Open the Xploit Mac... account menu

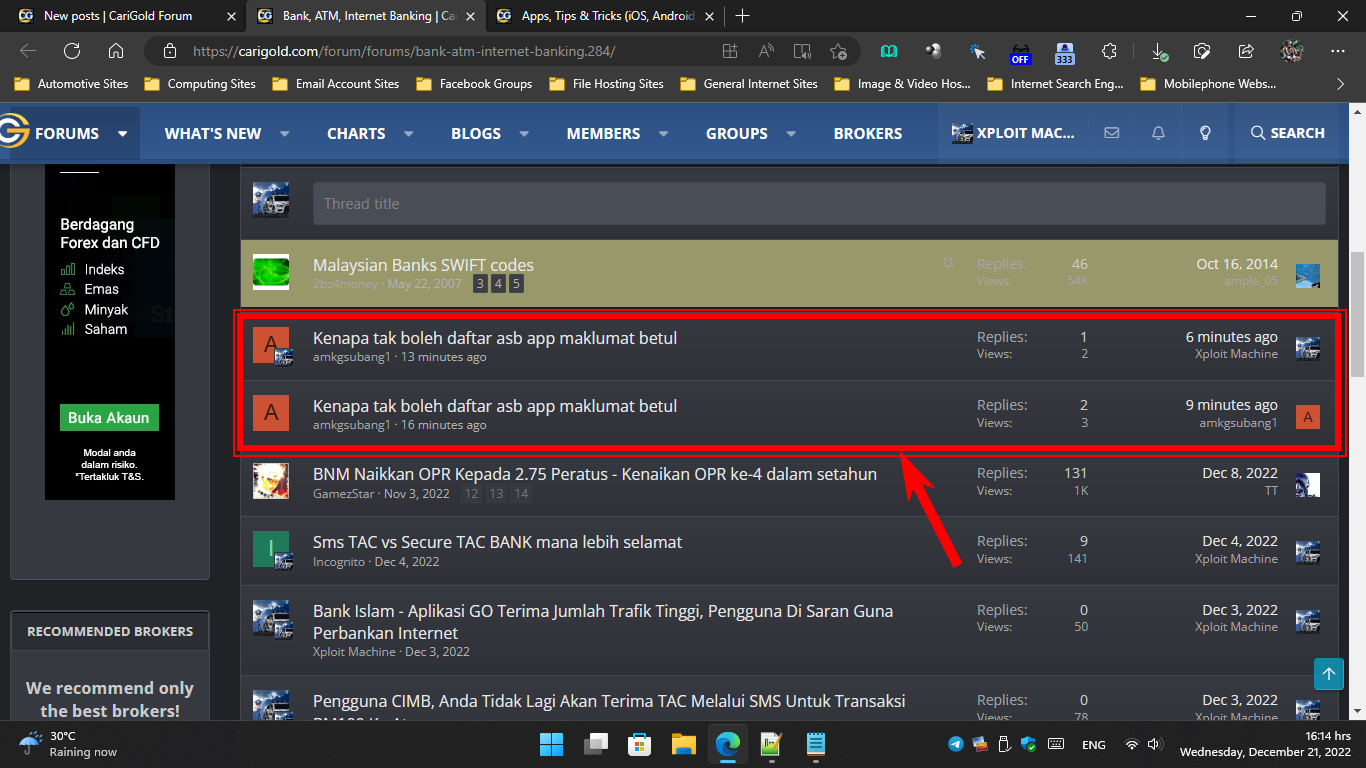click(1014, 133)
